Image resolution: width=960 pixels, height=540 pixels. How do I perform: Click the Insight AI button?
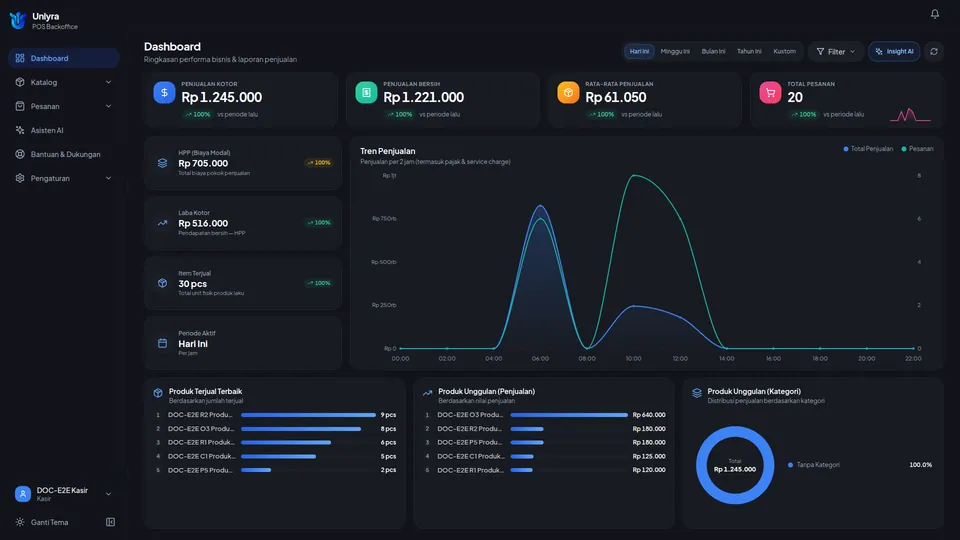(894, 51)
